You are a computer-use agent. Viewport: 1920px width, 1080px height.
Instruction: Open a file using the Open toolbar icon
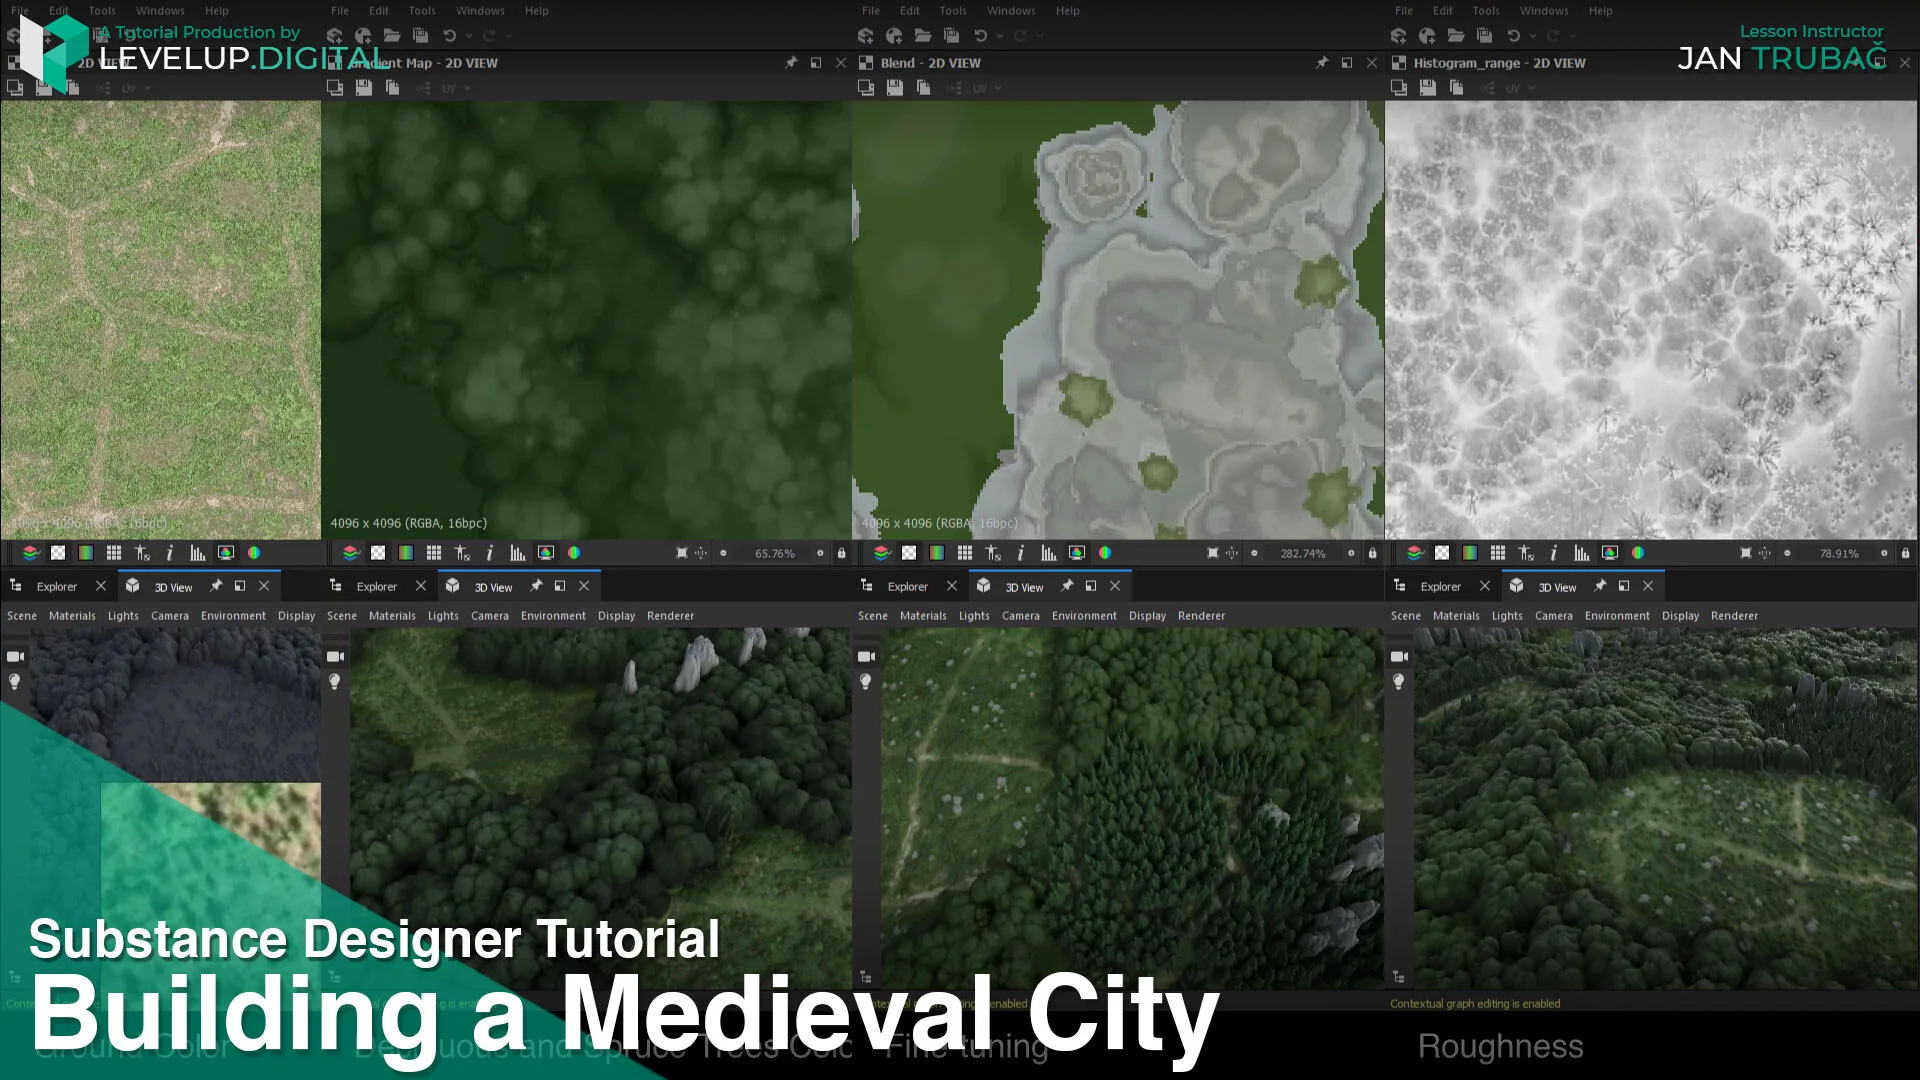pos(392,36)
